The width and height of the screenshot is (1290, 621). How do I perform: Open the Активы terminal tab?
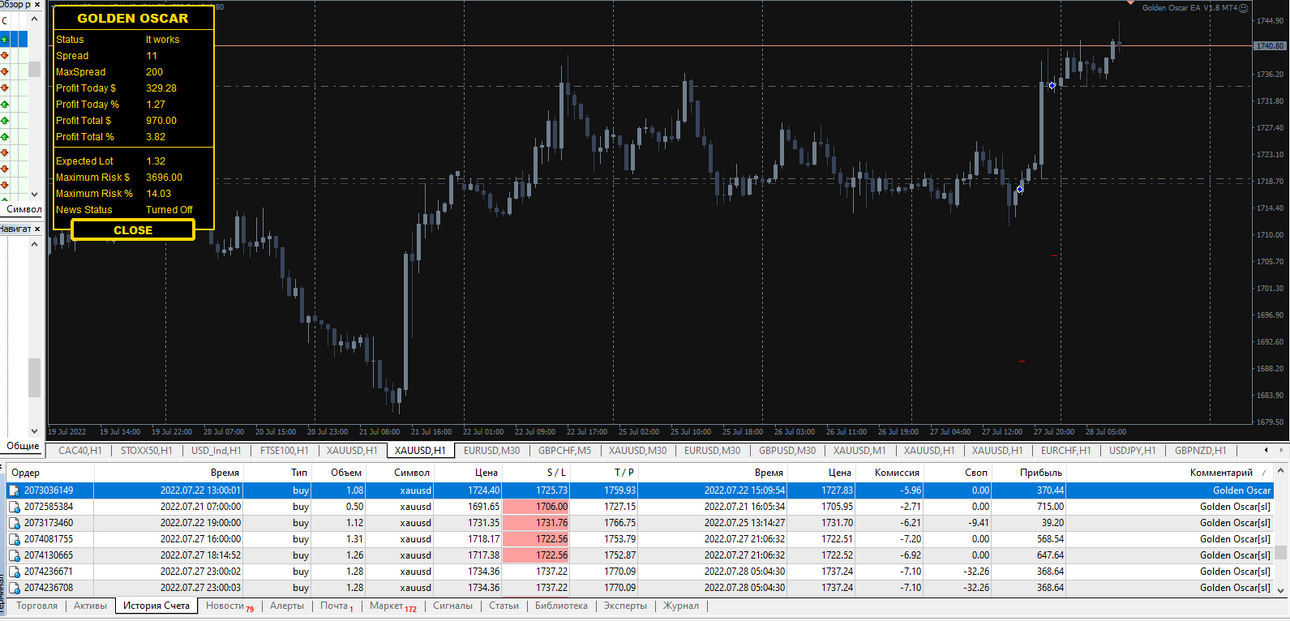(x=90, y=606)
